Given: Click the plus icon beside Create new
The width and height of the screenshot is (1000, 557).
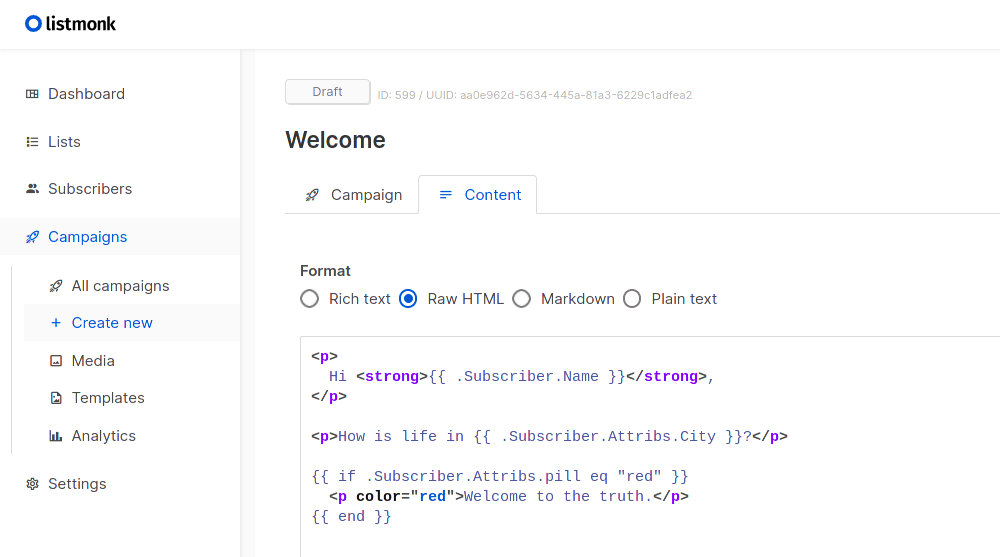Looking at the screenshot, I should [x=56, y=323].
